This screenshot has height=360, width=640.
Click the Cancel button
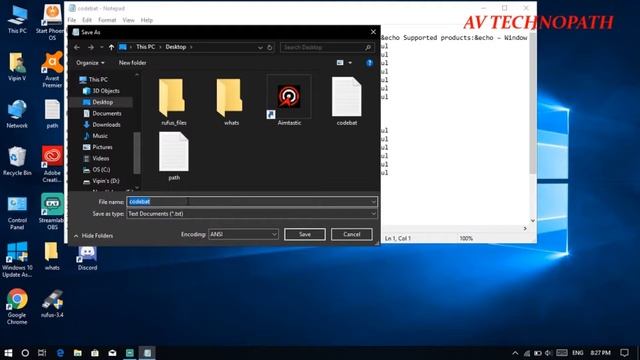pyautogui.click(x=351, y=234)
